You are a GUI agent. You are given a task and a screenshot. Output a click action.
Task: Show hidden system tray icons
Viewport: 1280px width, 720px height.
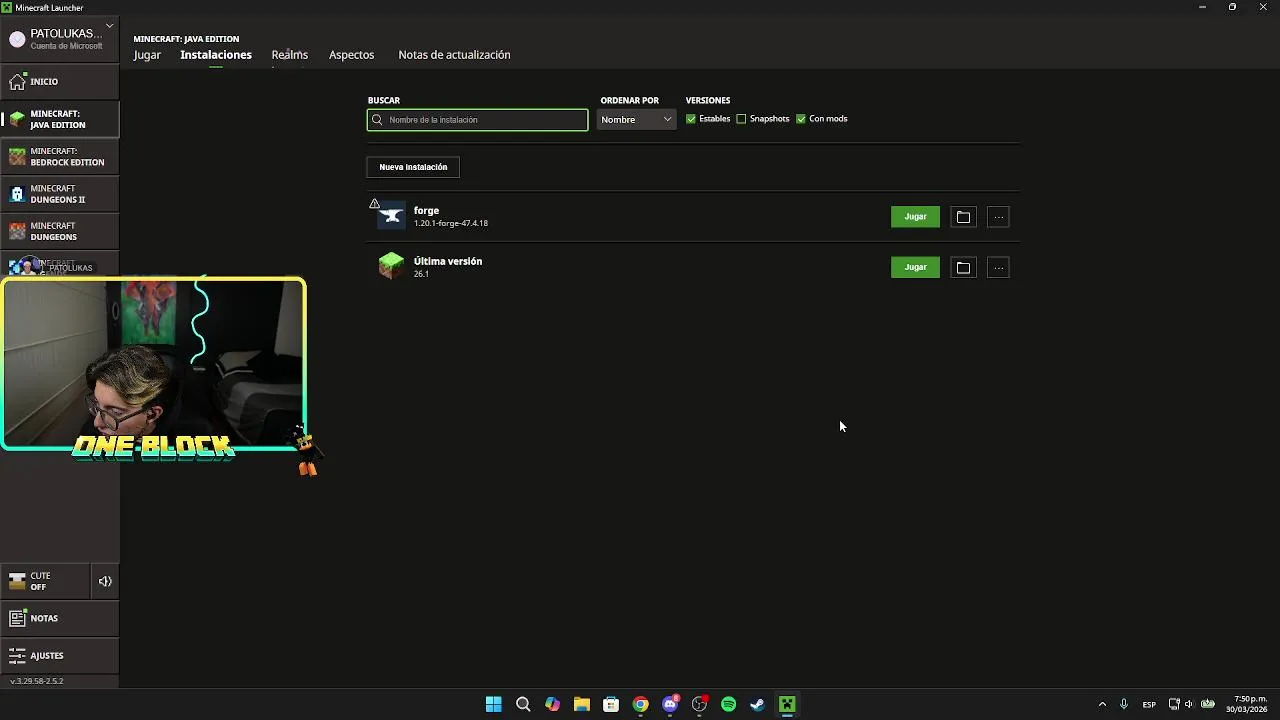coord(1102,704)
